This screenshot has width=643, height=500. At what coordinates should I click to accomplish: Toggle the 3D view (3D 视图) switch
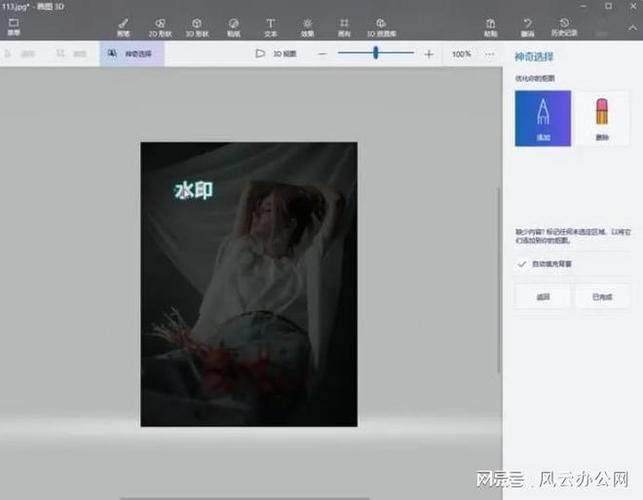coord(275,54)
